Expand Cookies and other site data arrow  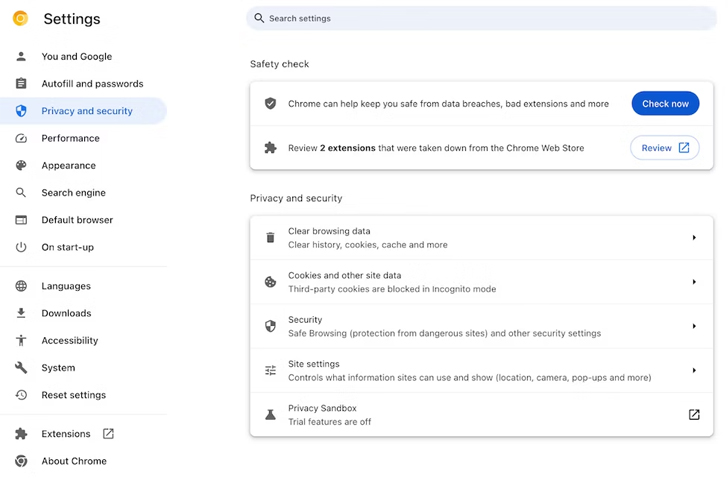694,282
